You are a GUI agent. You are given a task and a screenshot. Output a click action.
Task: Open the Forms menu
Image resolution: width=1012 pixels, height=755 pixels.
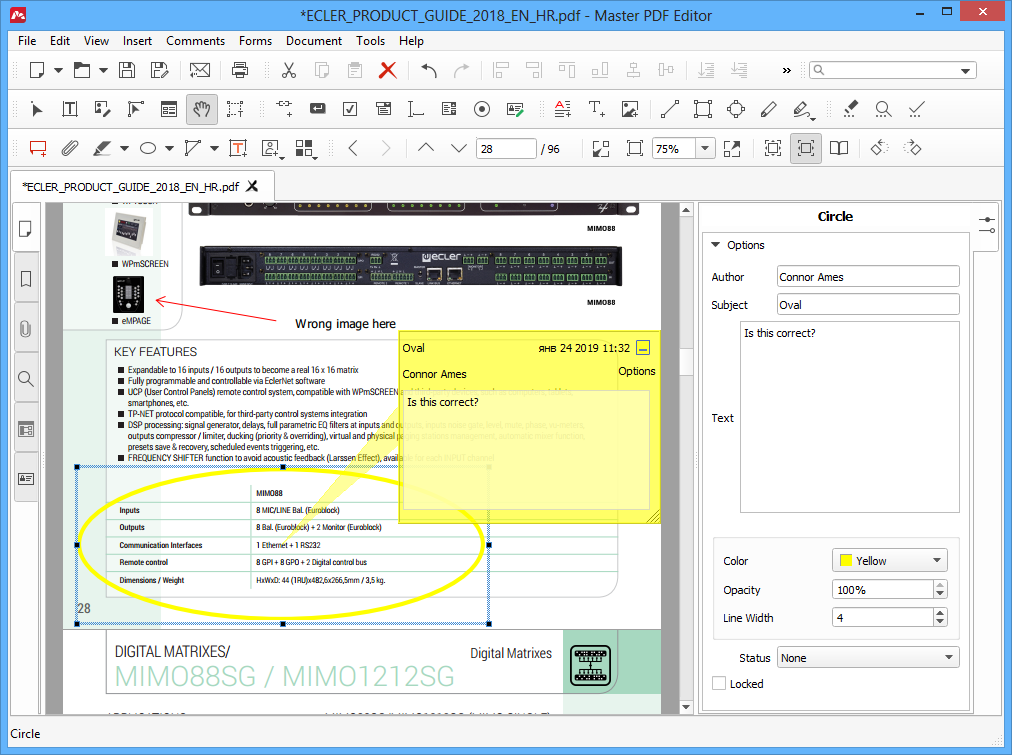click(x=256, y=41)
